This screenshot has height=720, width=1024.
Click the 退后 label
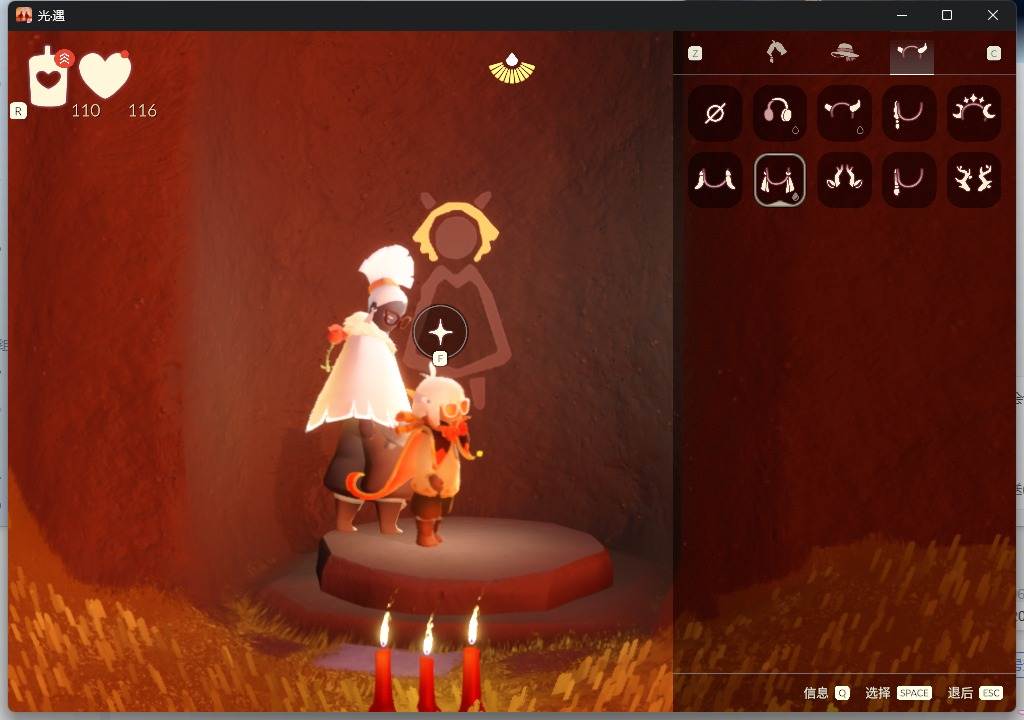point(960,693)
